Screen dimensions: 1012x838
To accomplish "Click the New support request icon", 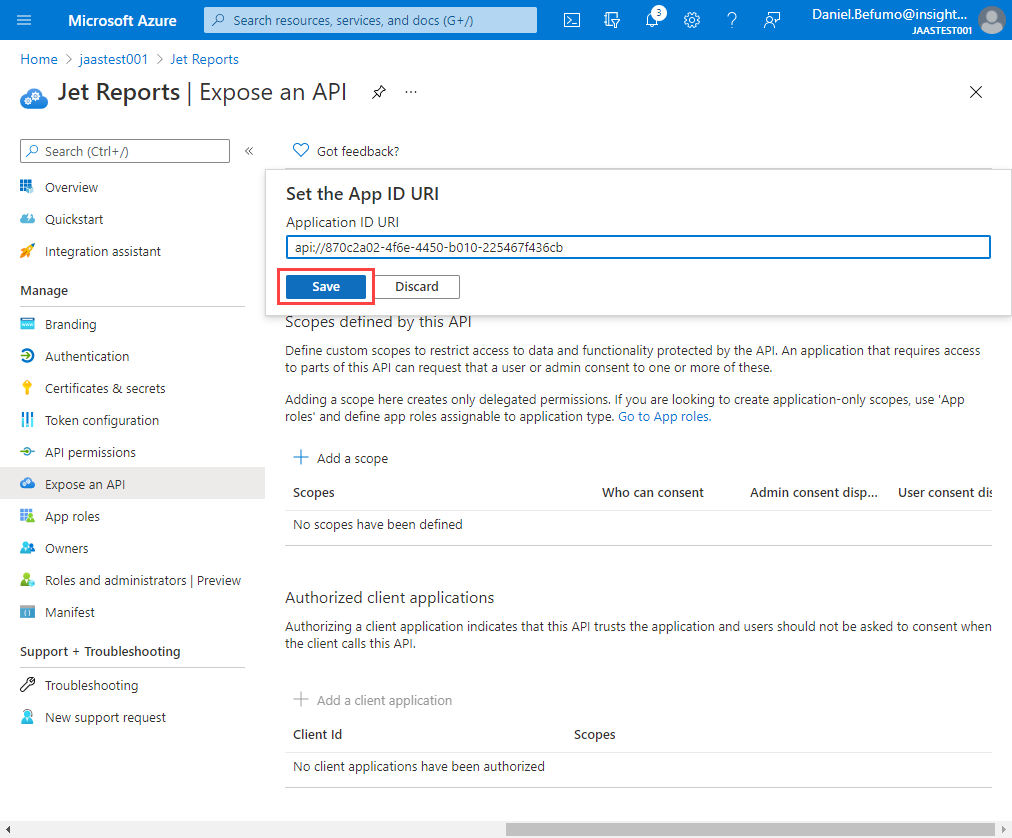I will click(x=27, y=717).
